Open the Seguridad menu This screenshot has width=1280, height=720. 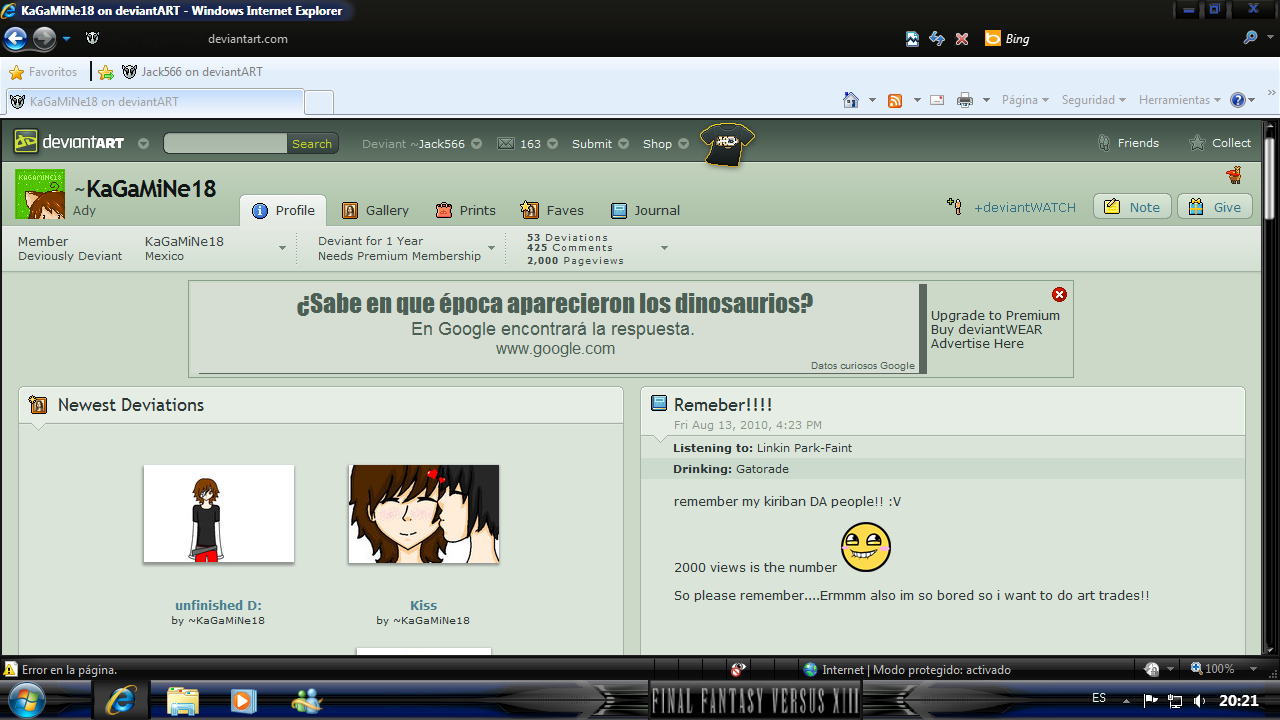[x=1094, y=100]
